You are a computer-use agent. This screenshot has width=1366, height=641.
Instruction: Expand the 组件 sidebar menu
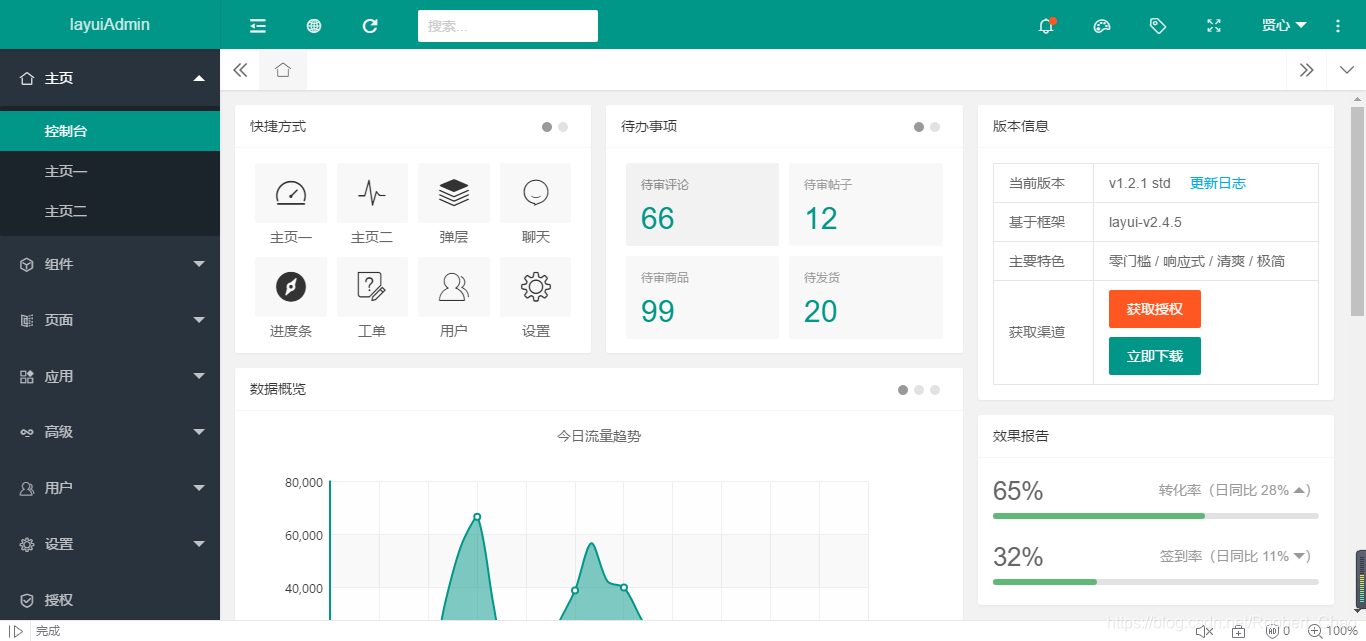point(110,263)
